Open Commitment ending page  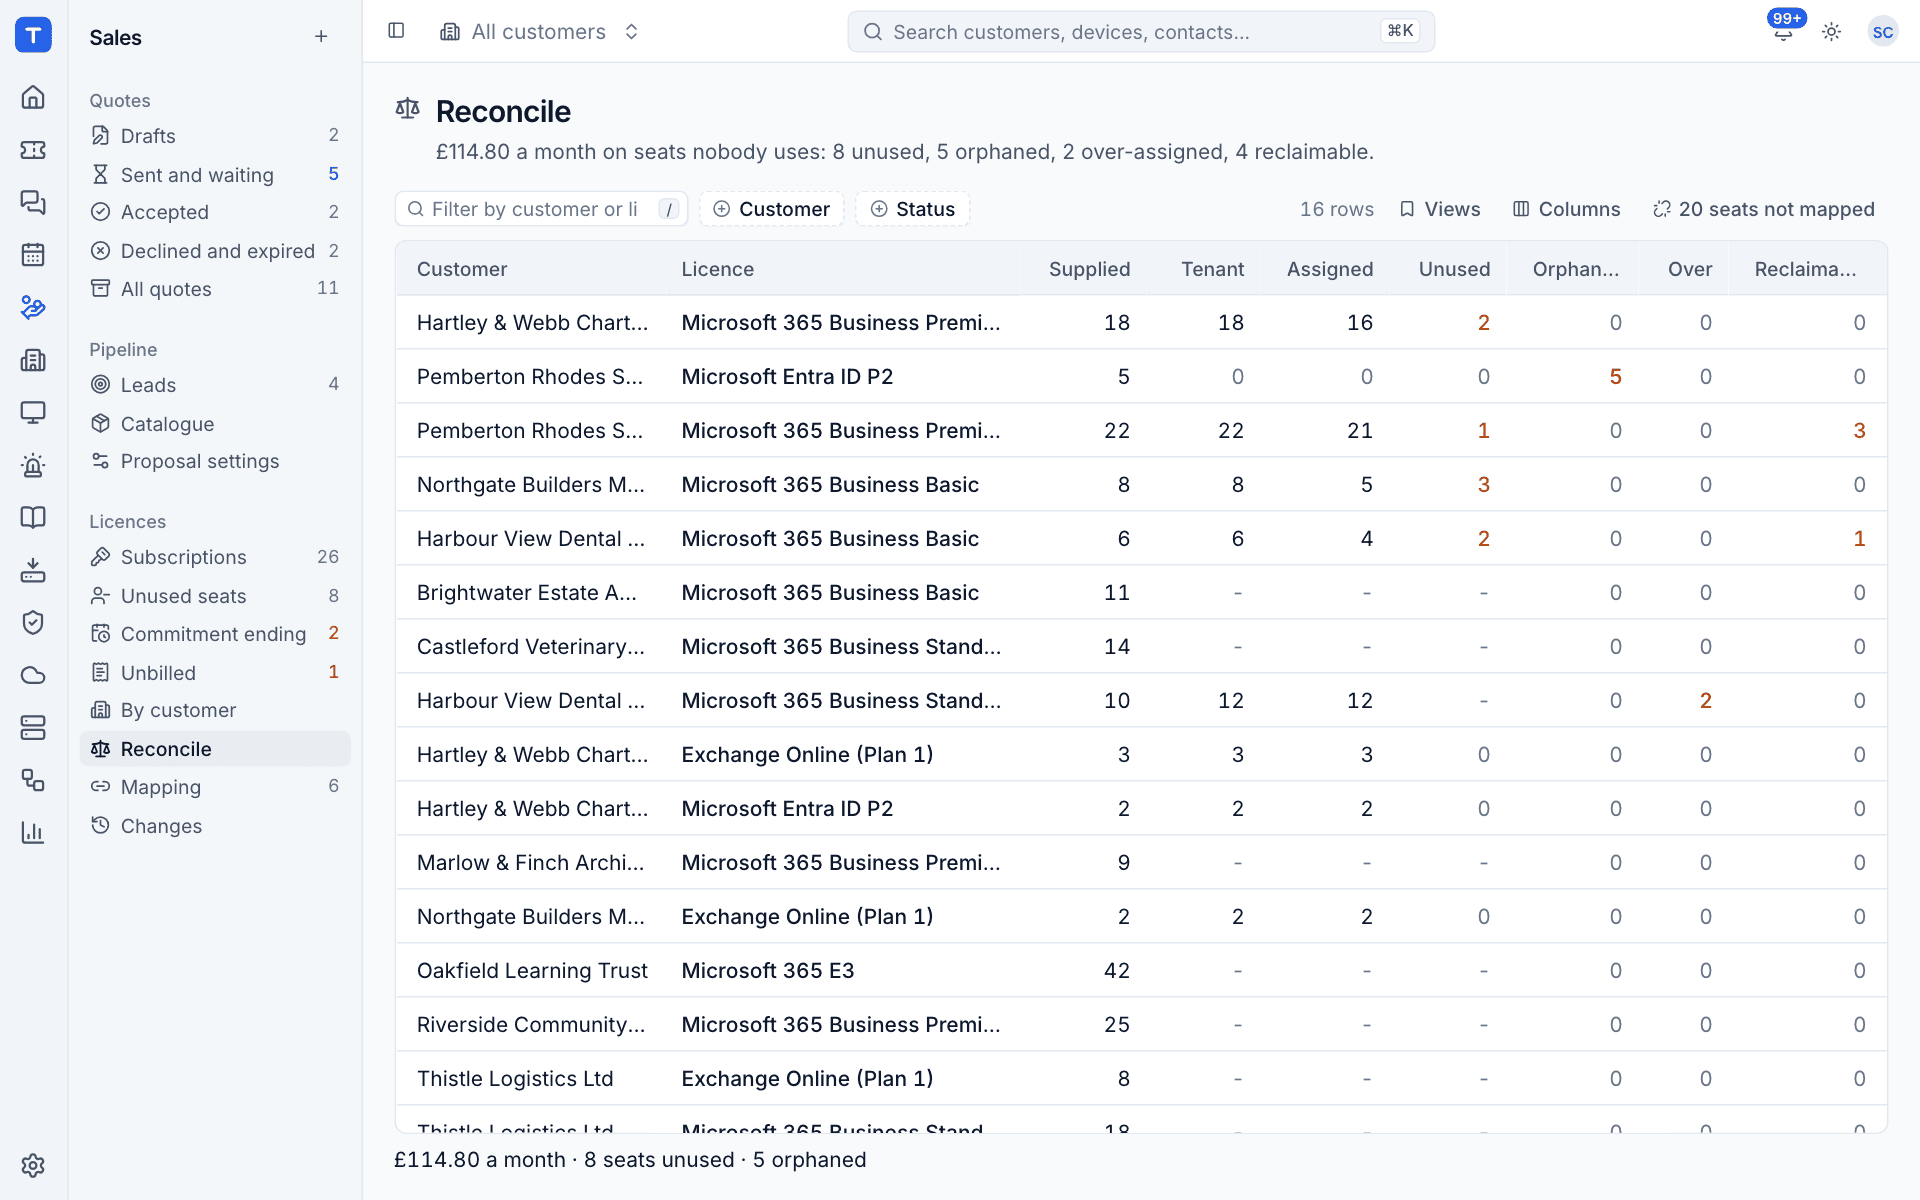tap(215, 634)
